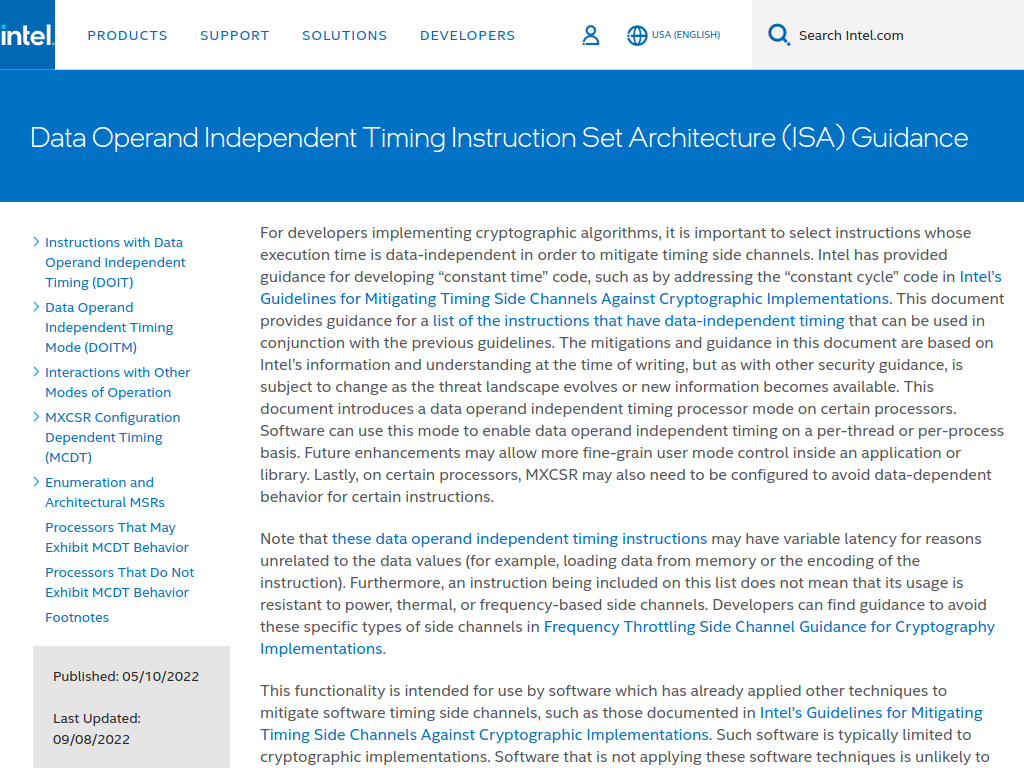This screenshot has width=1024, height=768.
Task: Click the Intel logo
Action: coord(27,36)
